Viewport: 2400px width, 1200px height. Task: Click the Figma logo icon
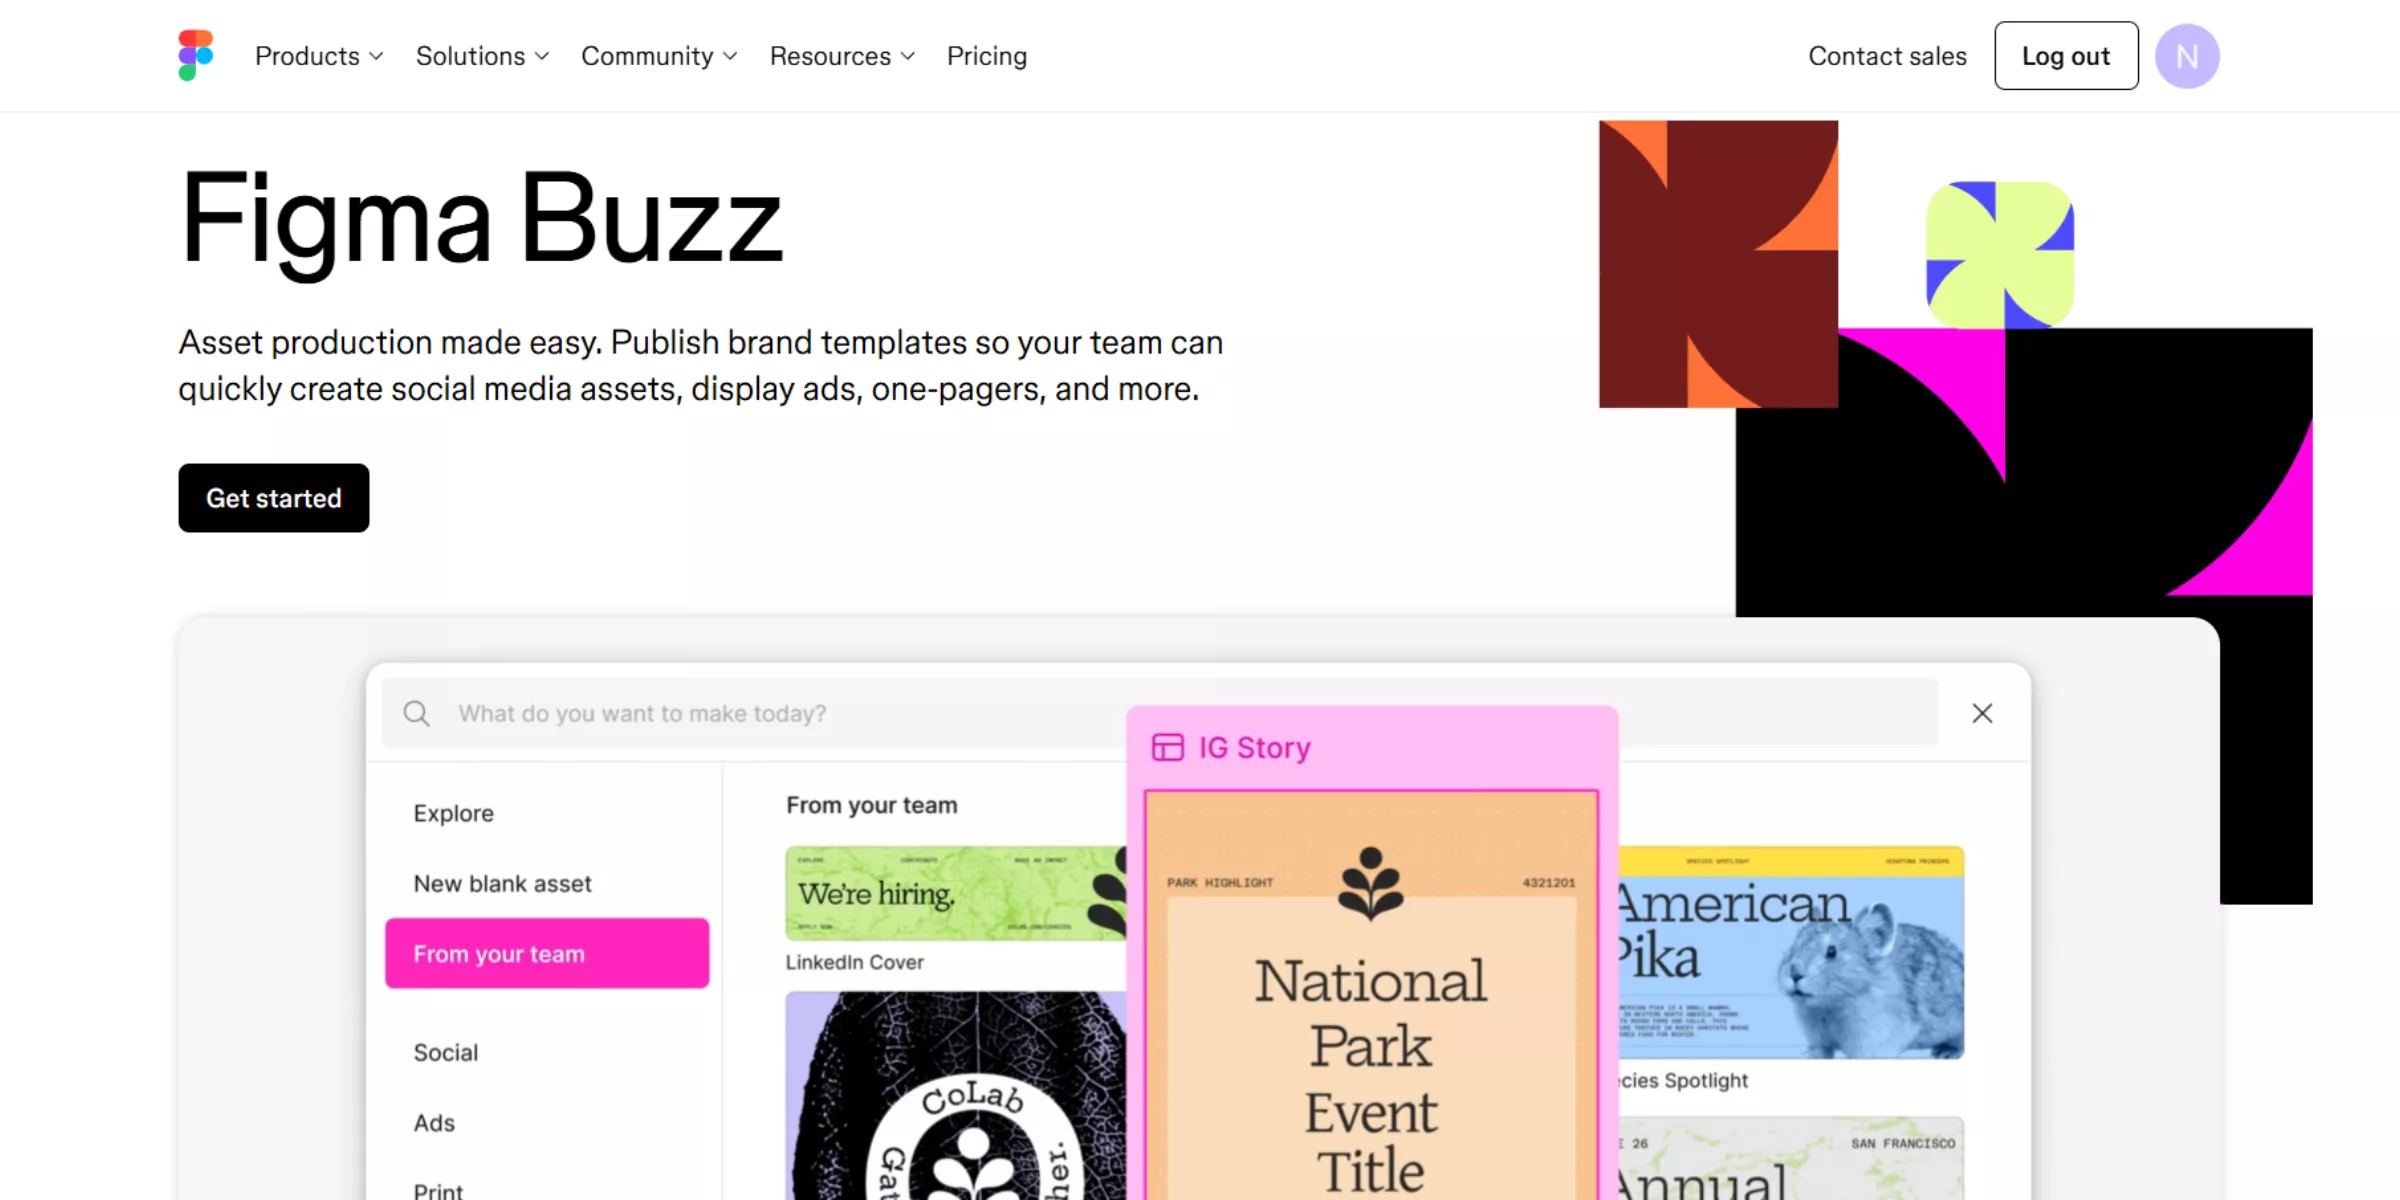pyautogui.click(x=196, y=55)
